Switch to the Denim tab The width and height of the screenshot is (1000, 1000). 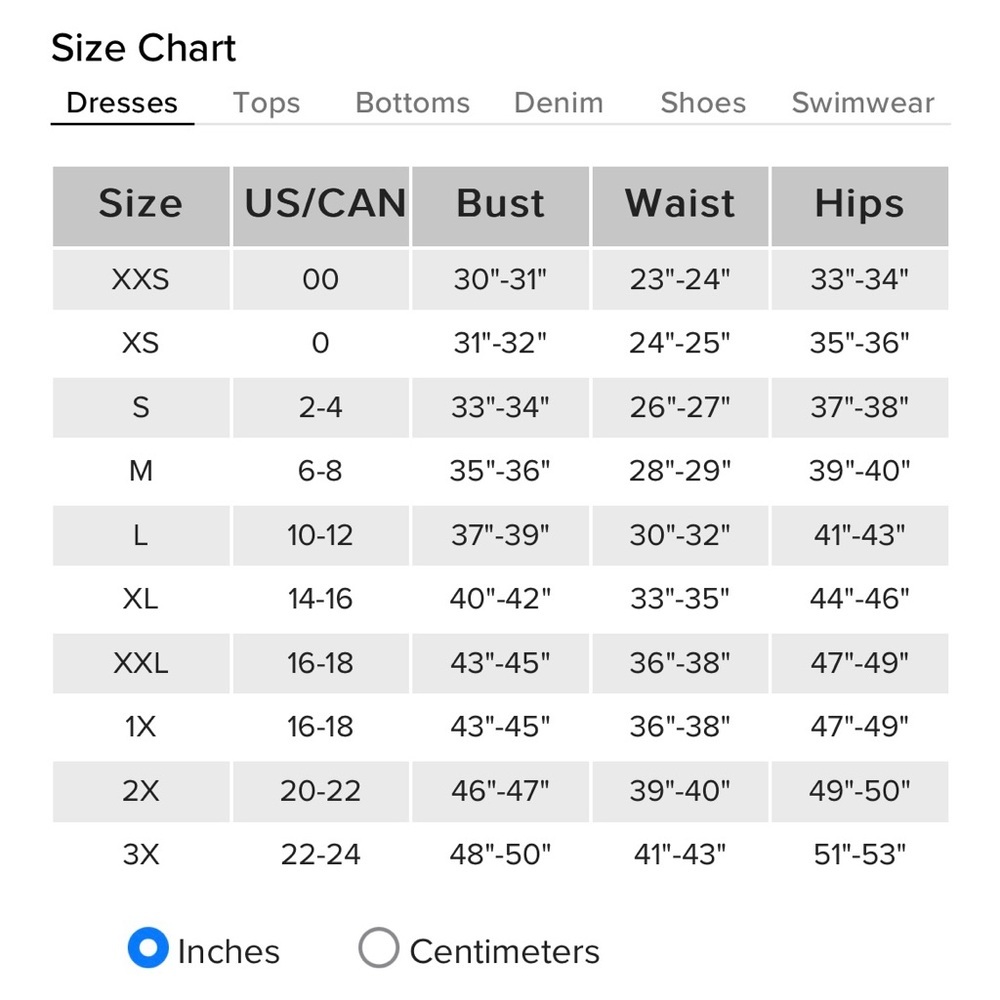(559, 103)
